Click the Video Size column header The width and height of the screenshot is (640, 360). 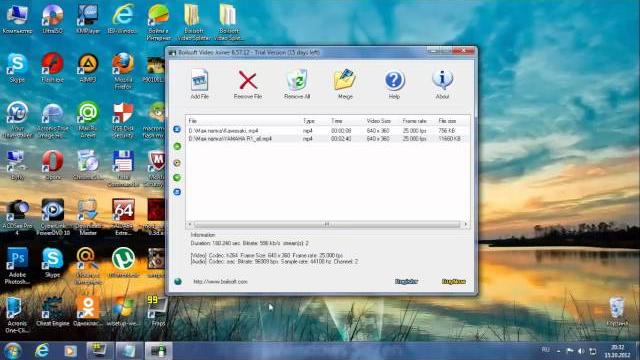(x=381, y=121)
